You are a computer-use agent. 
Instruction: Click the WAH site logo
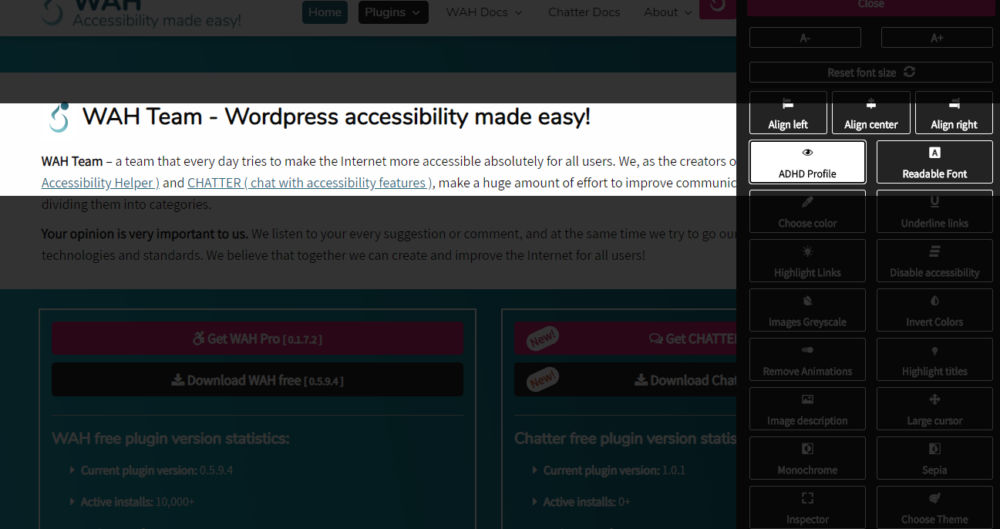point(52,11)
